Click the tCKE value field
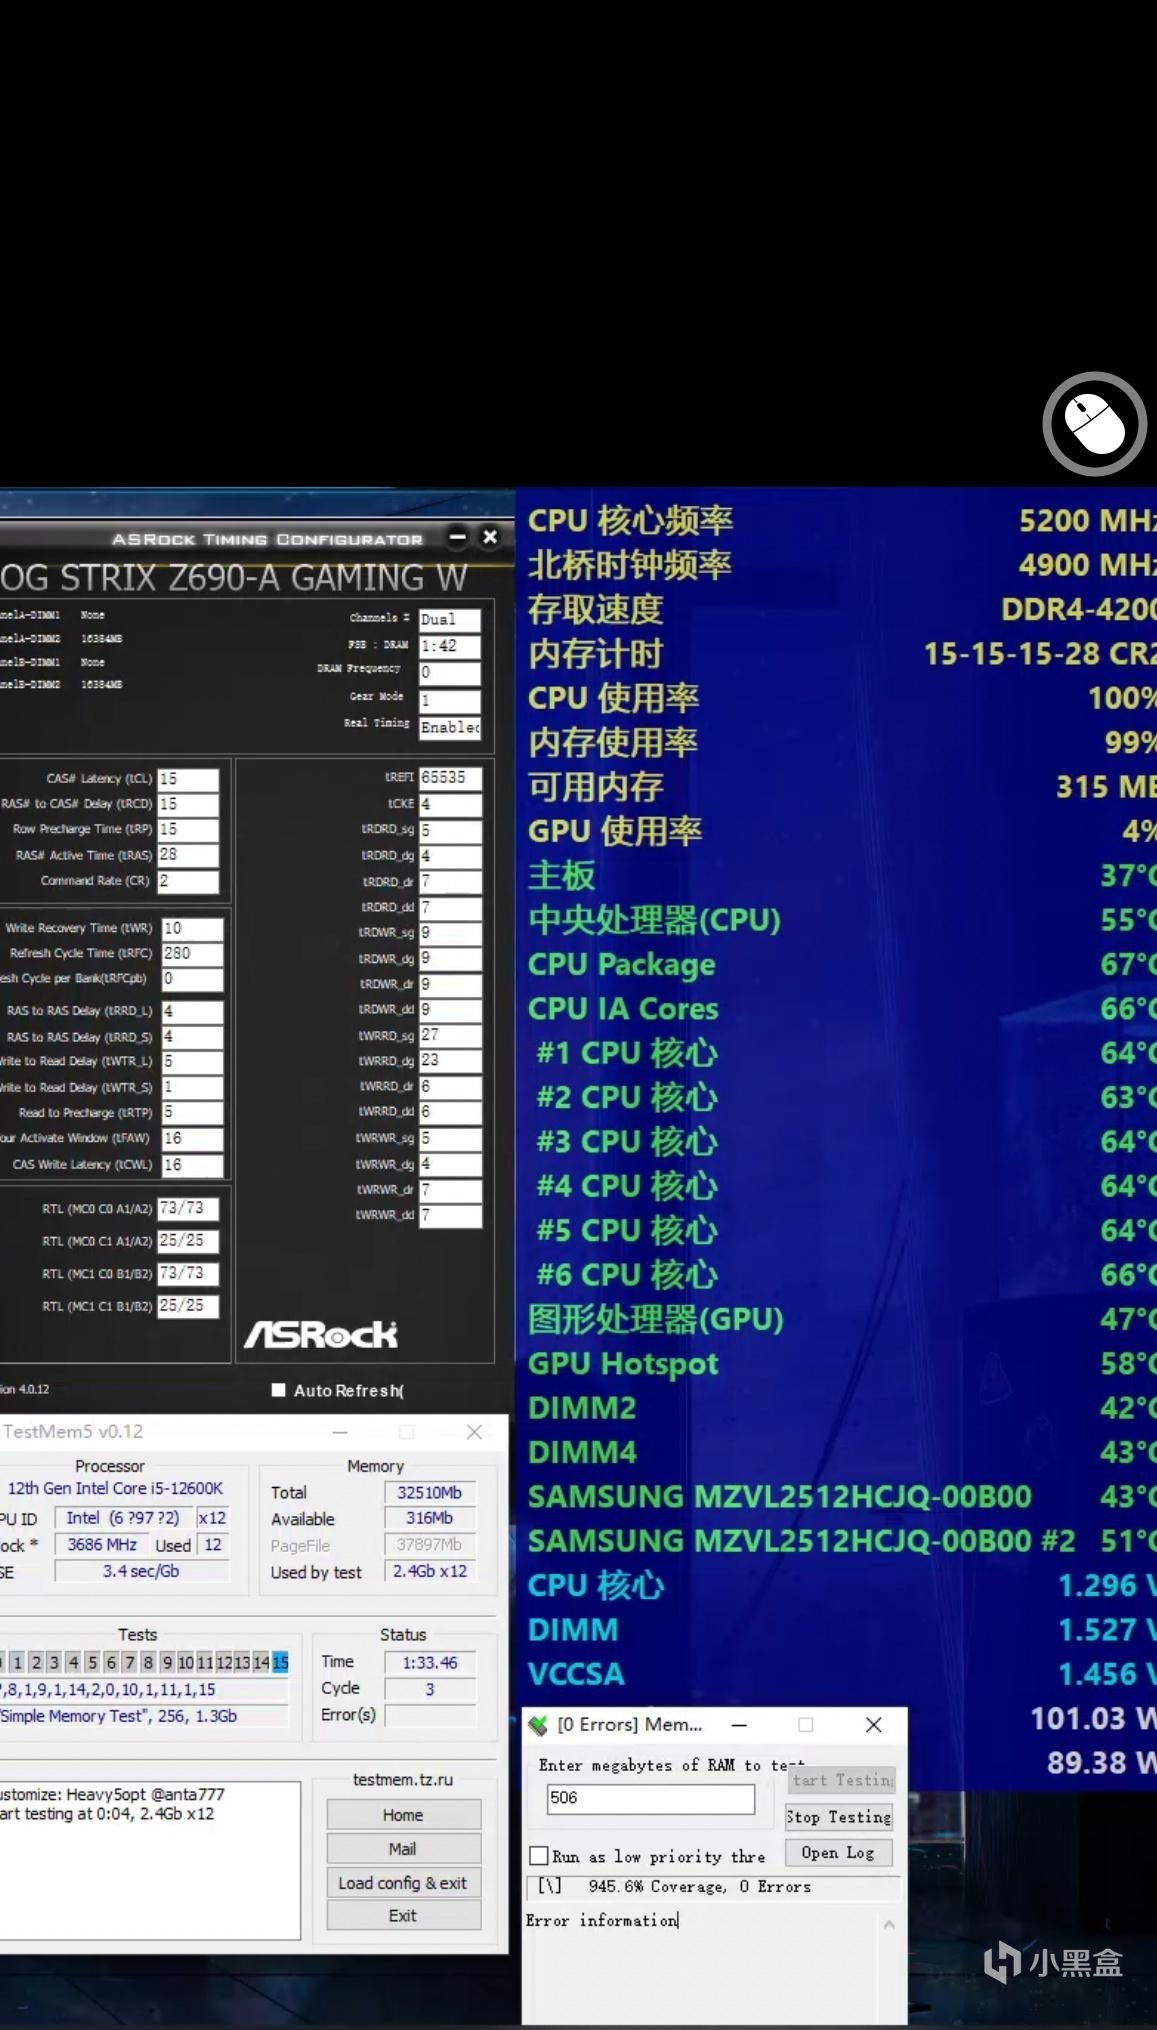1157x2030 pixels. [x=450, y=804]
